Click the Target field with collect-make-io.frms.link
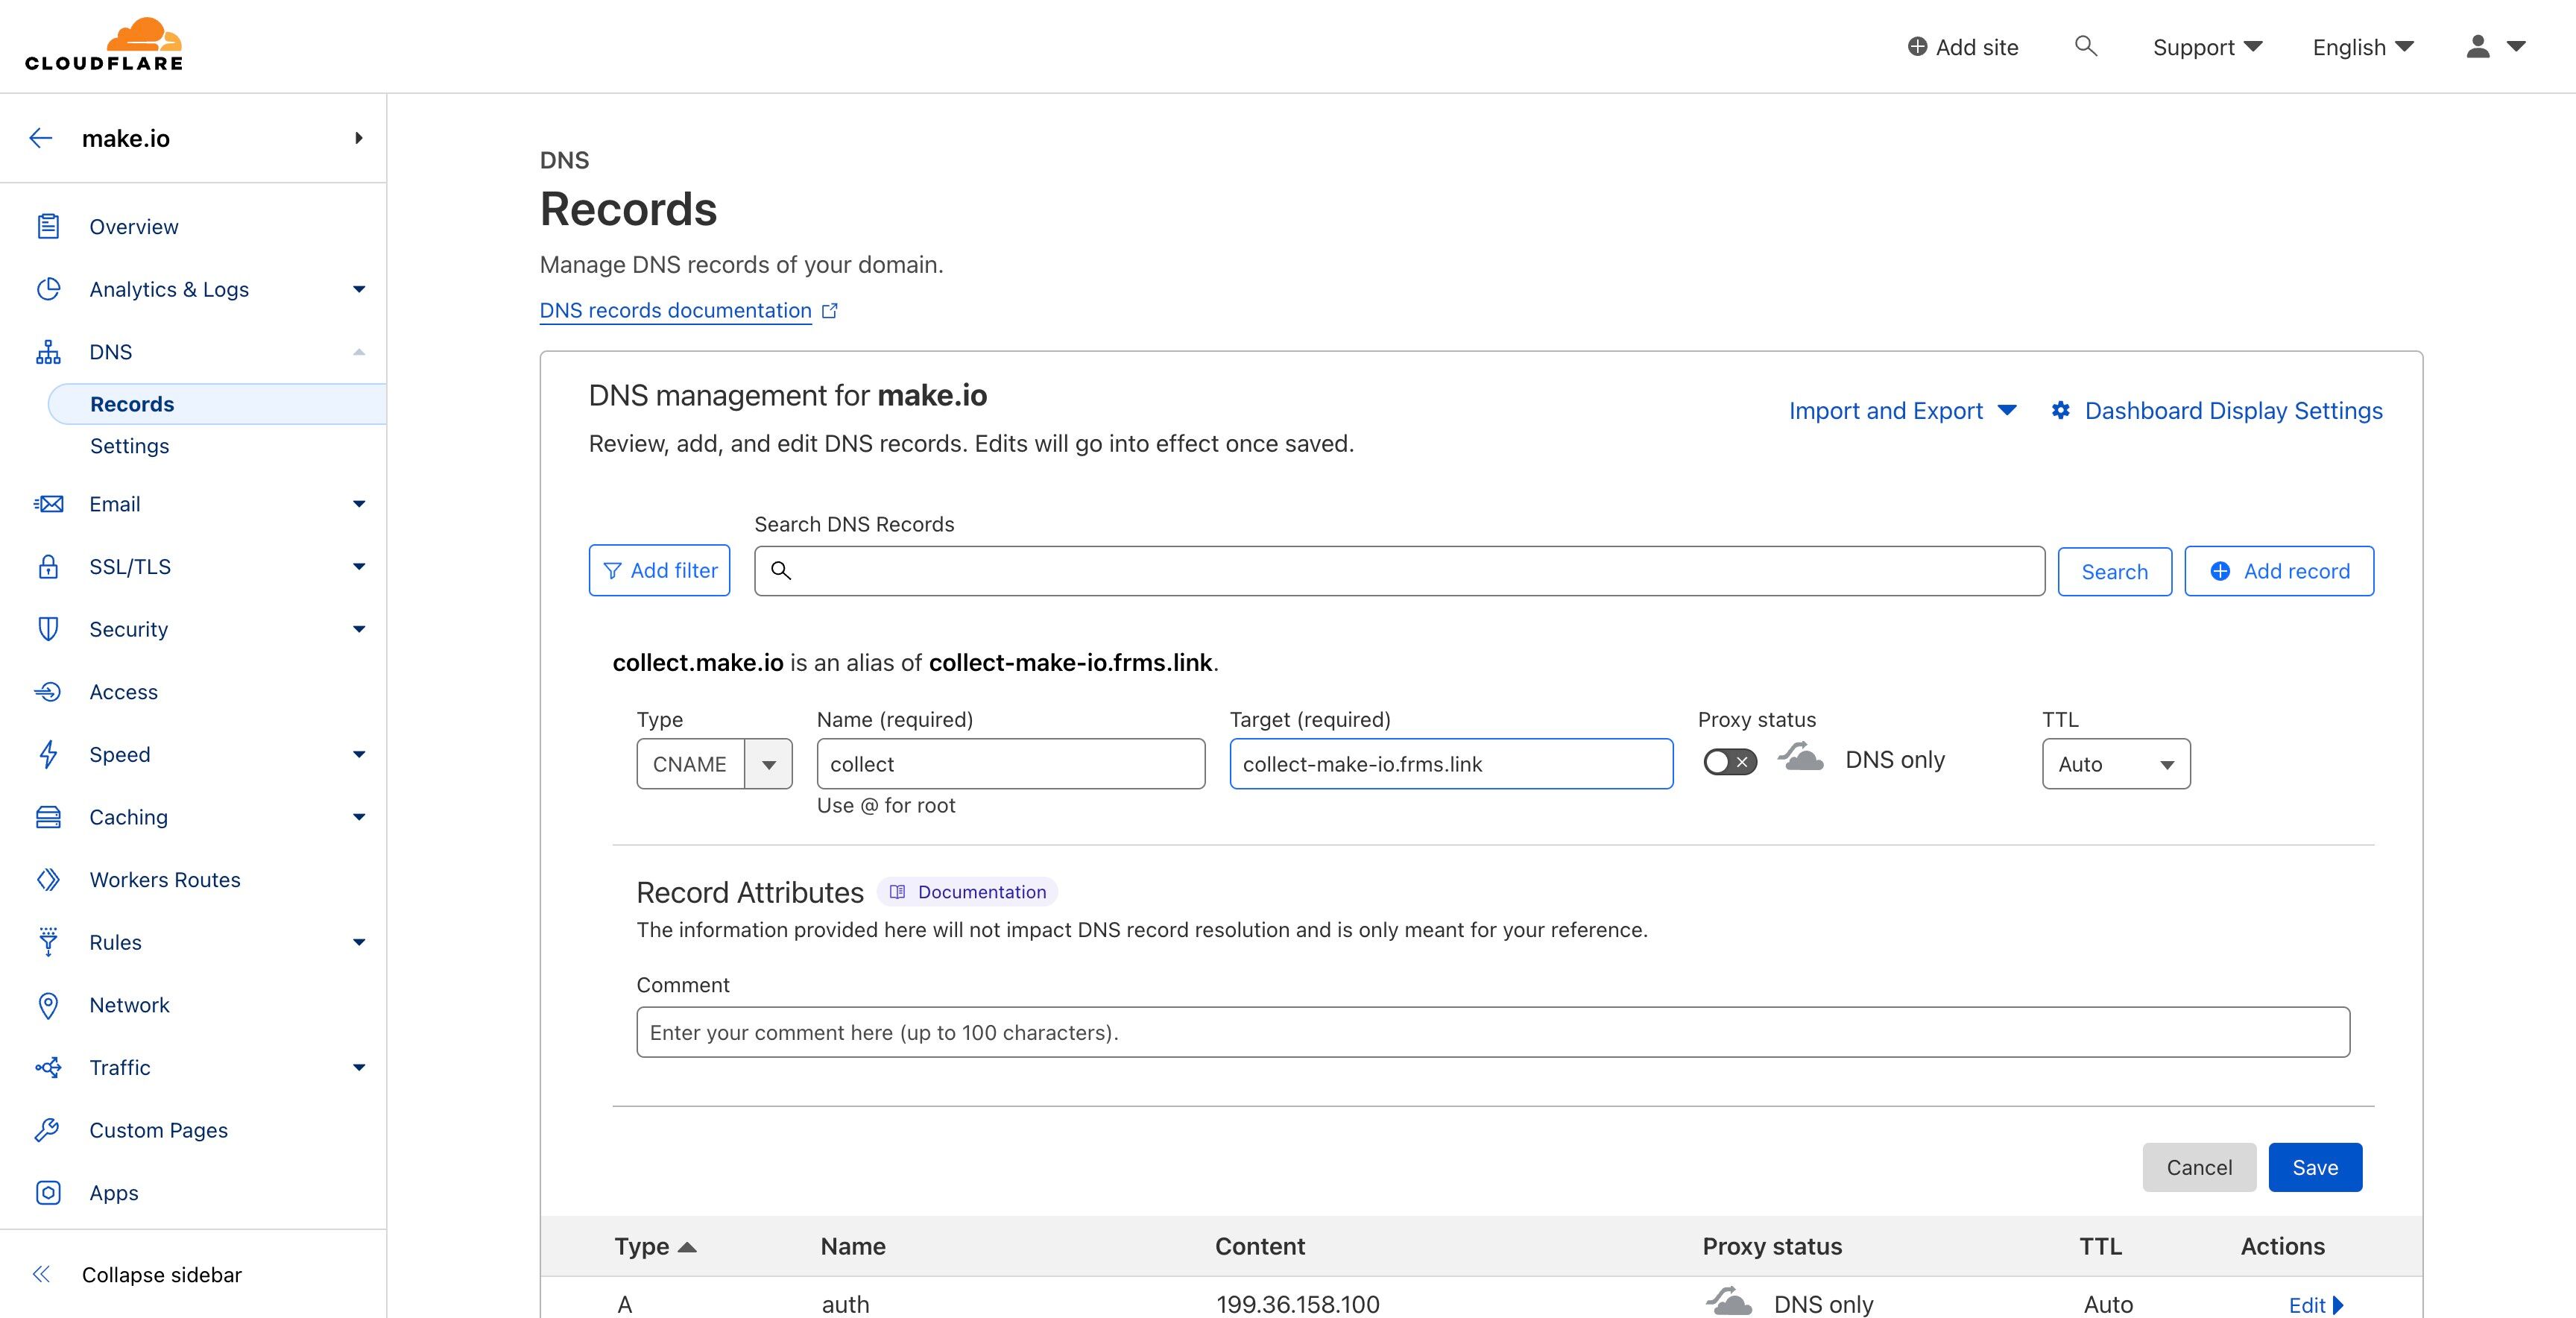Screen dimensions: 2576x1318 (x=1451, y=764)
